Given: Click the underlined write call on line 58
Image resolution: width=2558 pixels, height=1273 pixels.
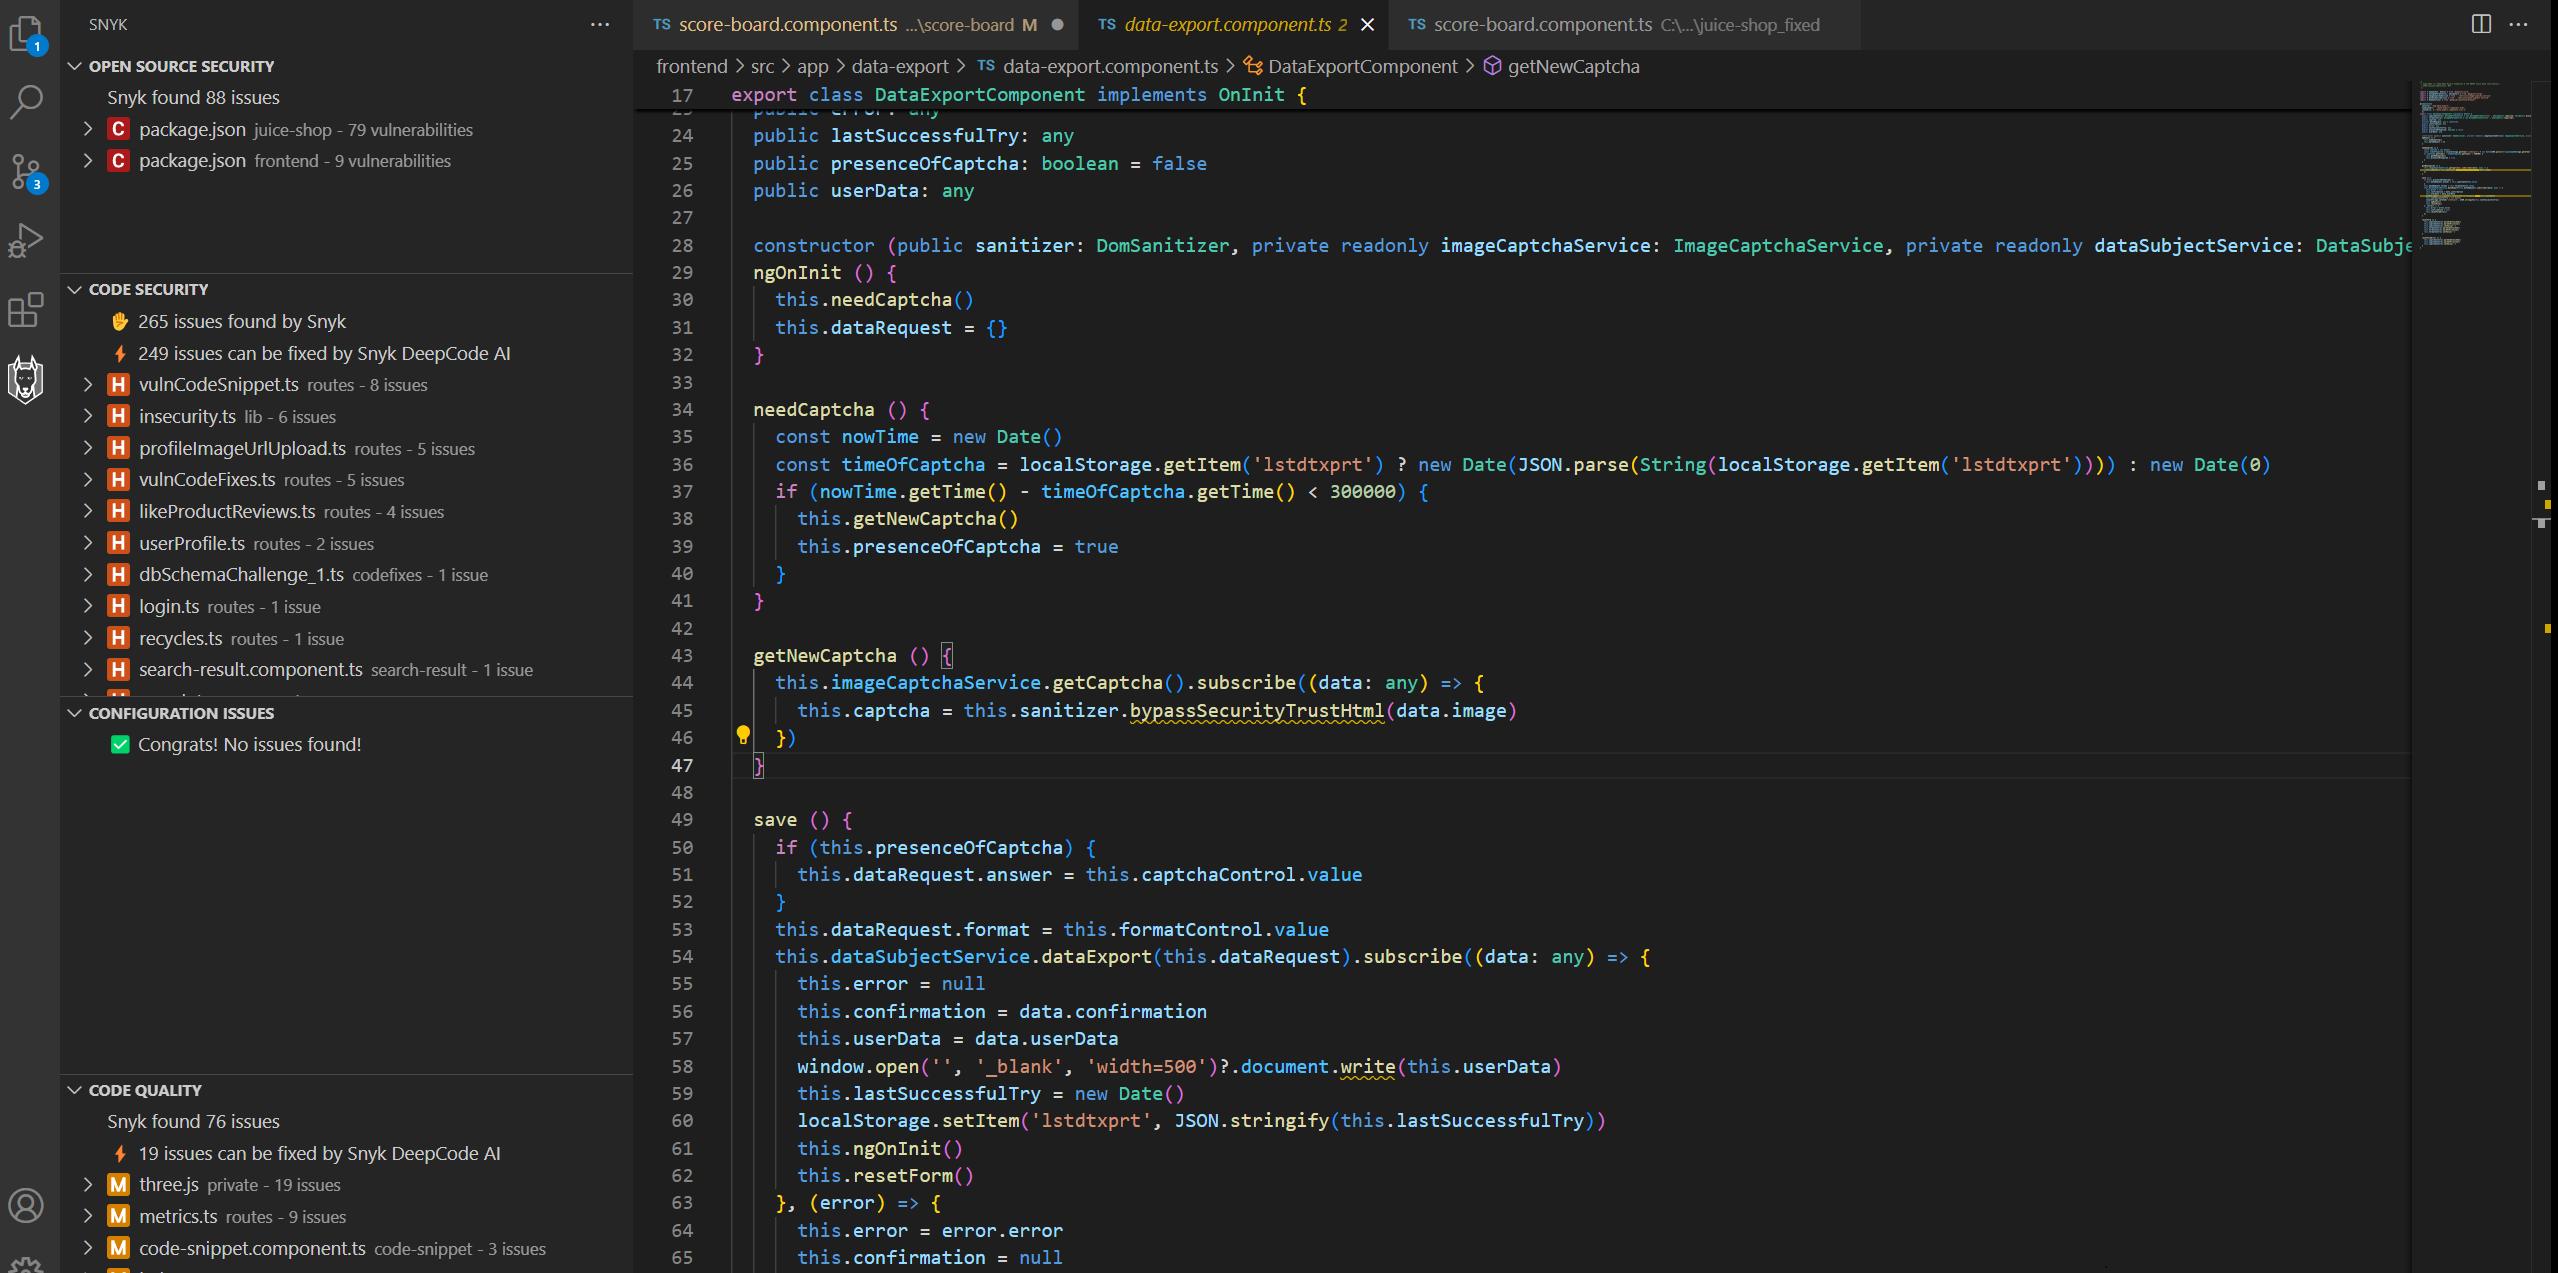Looking at the screenshot, I should (x=1367, y=1066).
